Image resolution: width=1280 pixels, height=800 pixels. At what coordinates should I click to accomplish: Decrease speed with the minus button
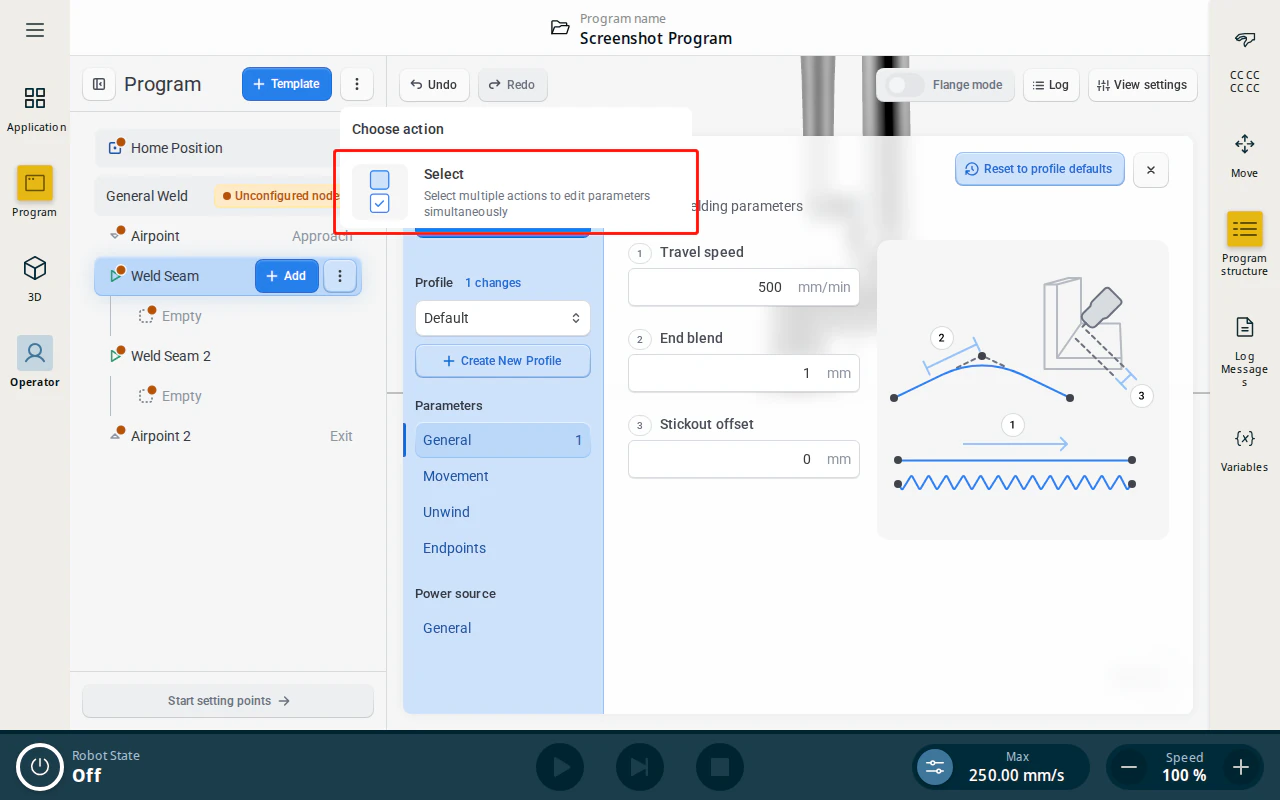(1129, 767)
